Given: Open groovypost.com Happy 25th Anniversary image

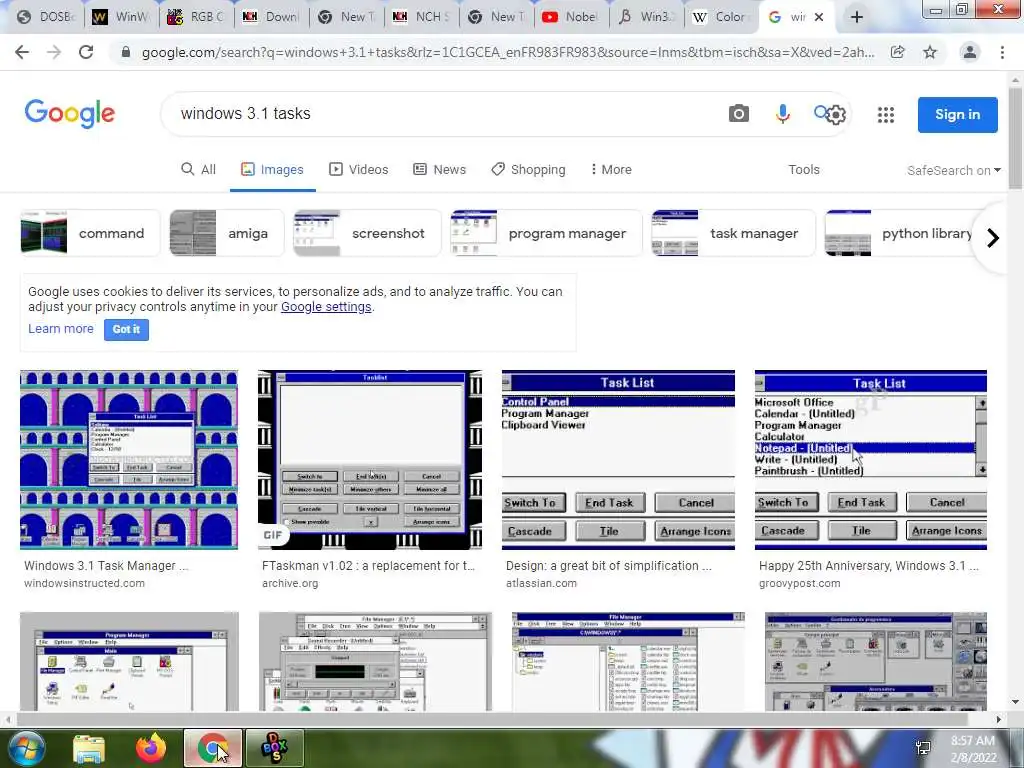Looking at the screenshot, I should point(871,460).
